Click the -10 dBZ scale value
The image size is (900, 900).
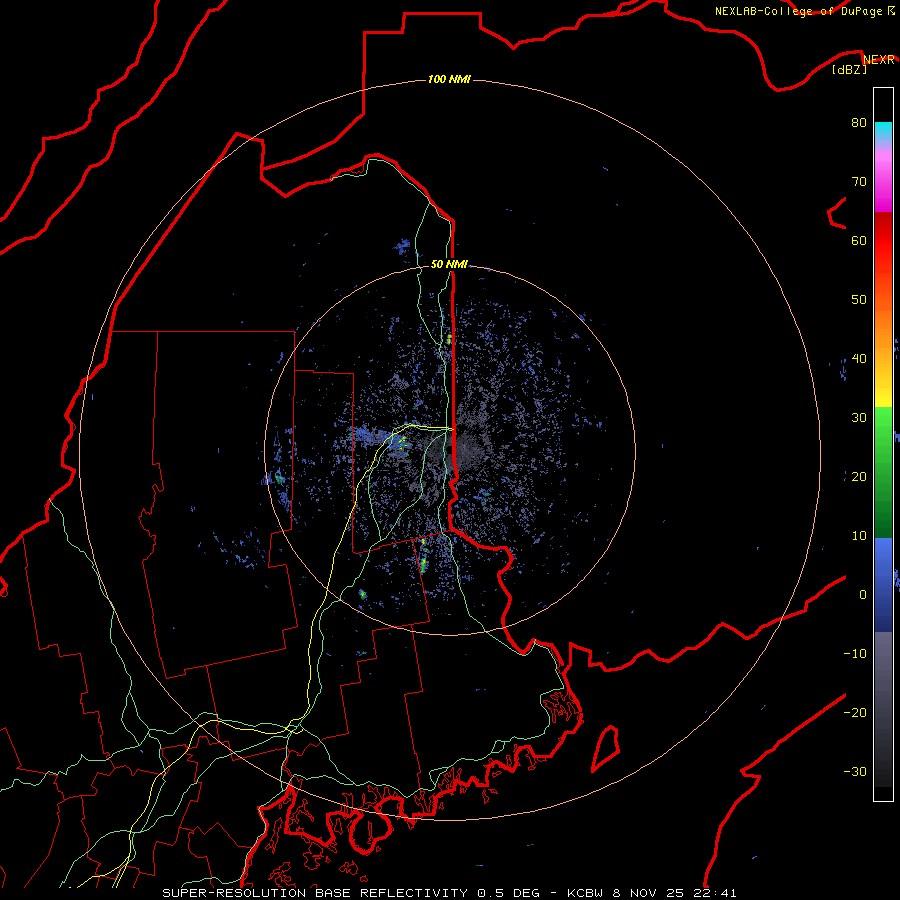pos(855,654)
